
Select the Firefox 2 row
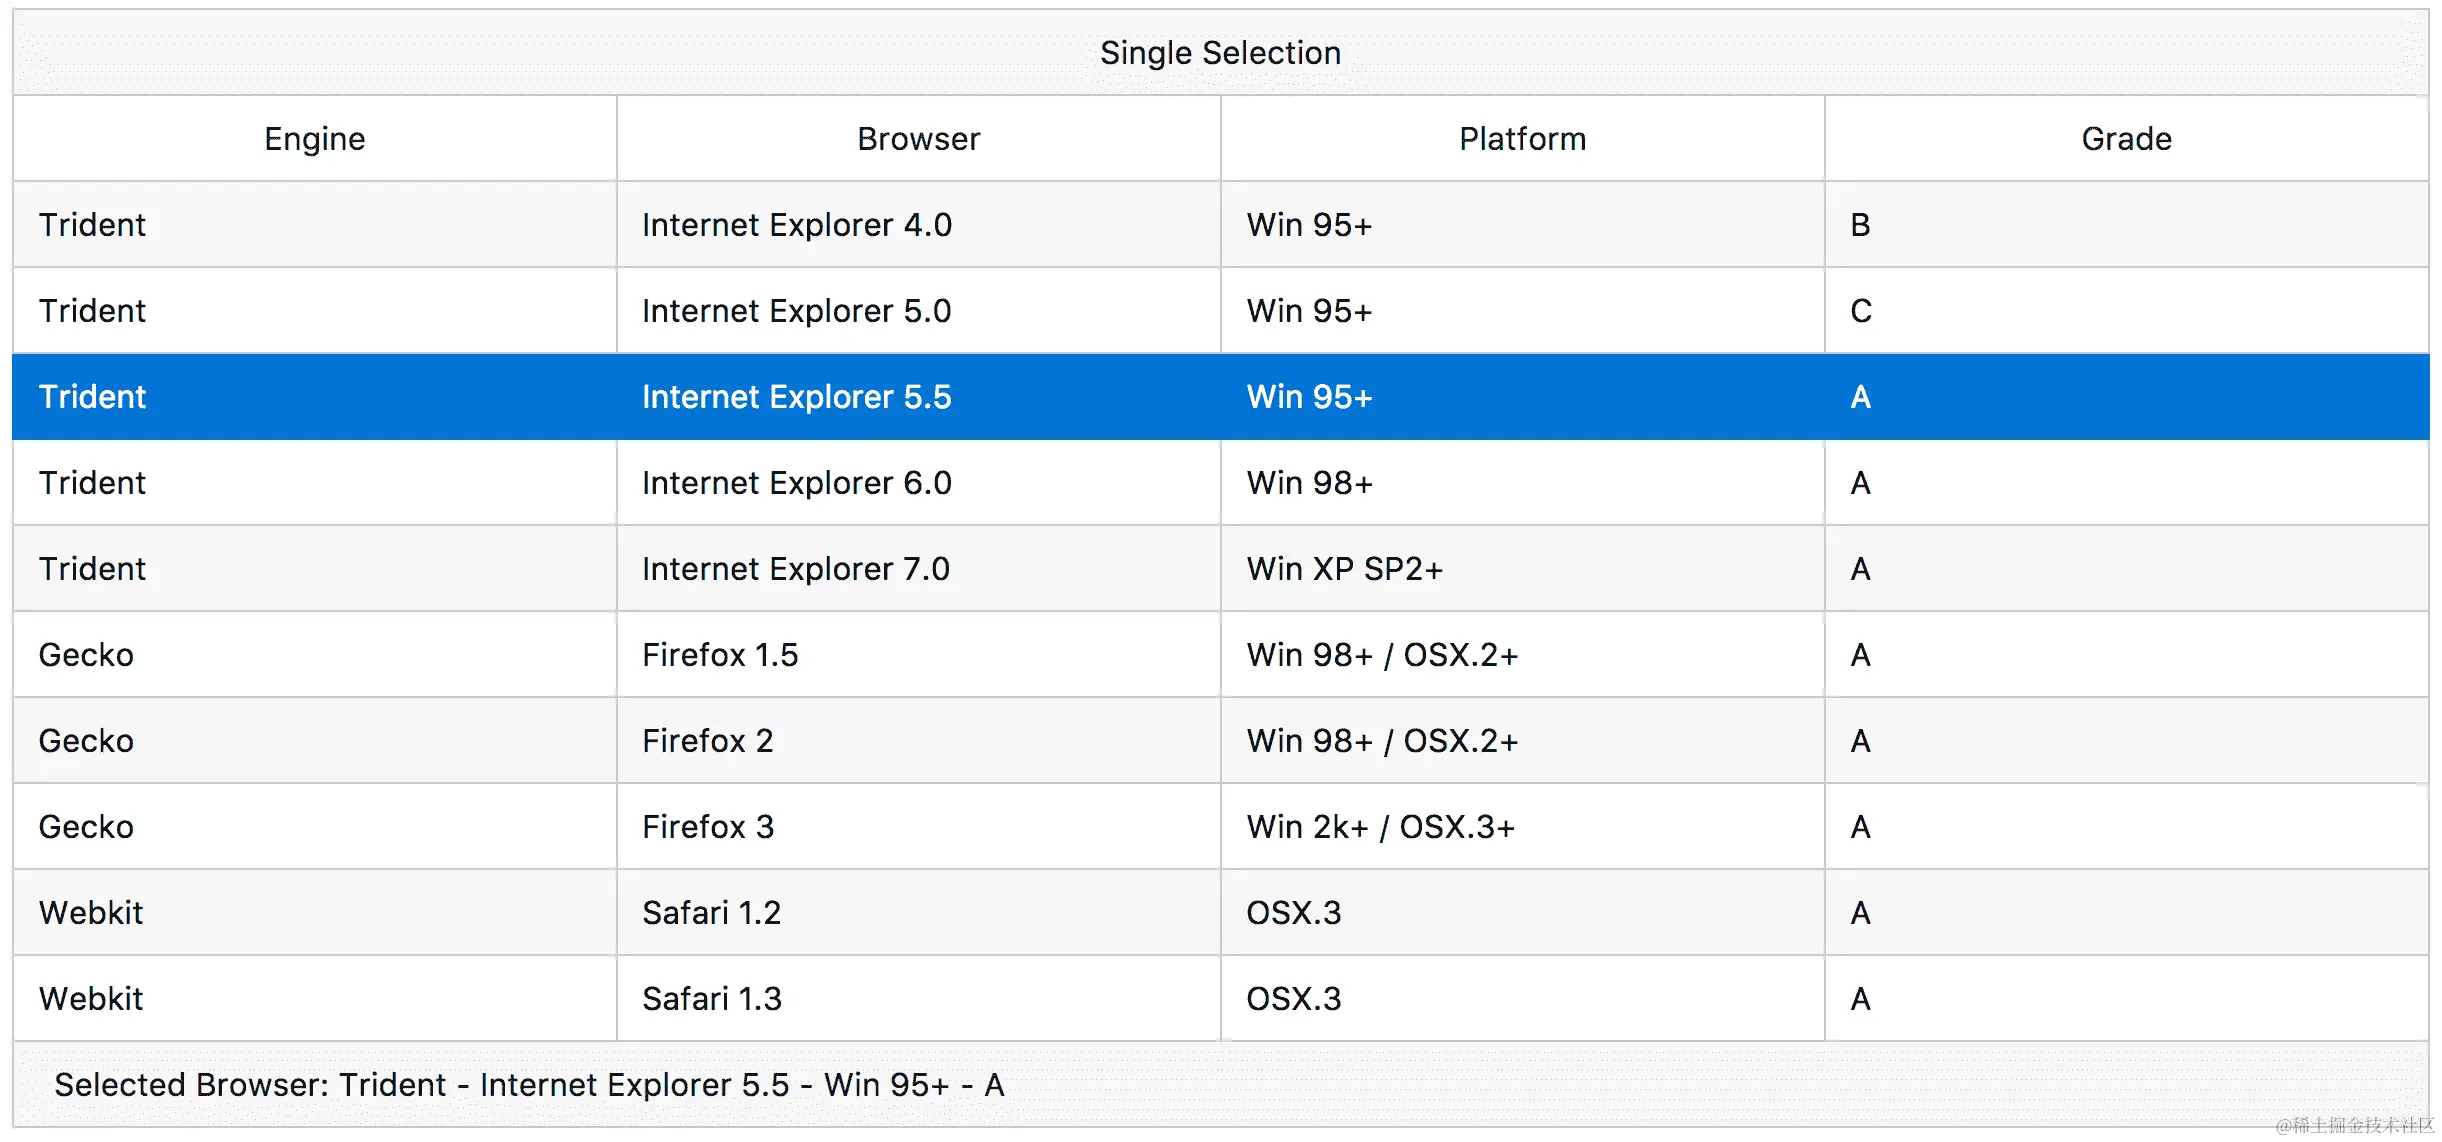point(708,741)
